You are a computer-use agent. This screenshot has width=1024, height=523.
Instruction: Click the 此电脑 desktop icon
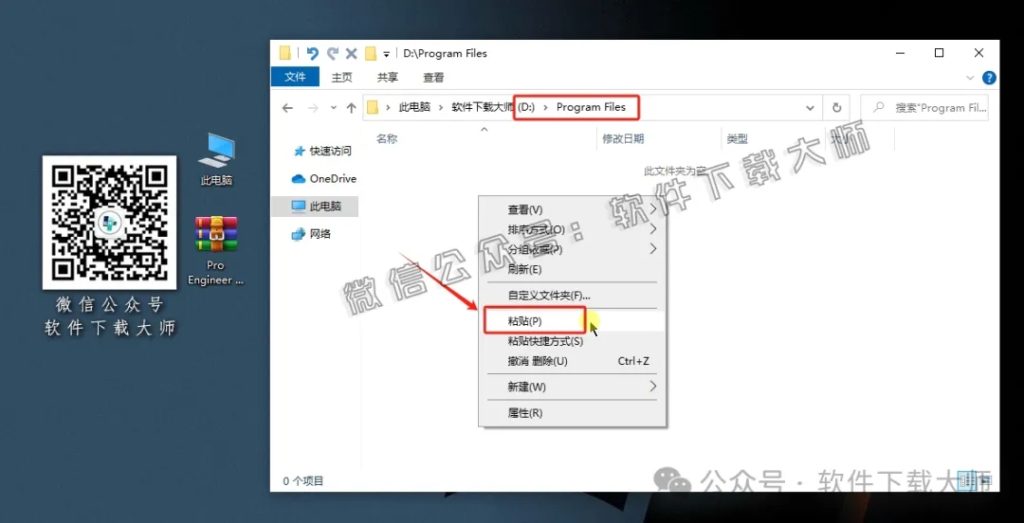[x=216, y=159]
